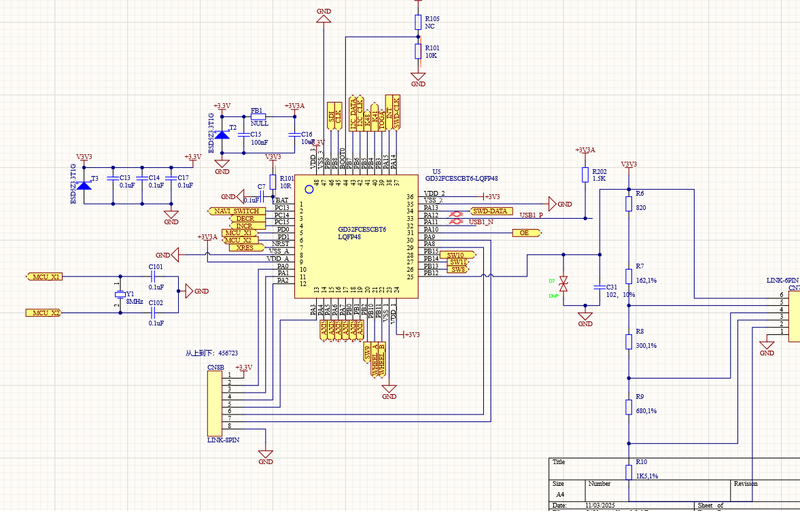Click the LINK-8PIN connector label text

pos(223,440)
